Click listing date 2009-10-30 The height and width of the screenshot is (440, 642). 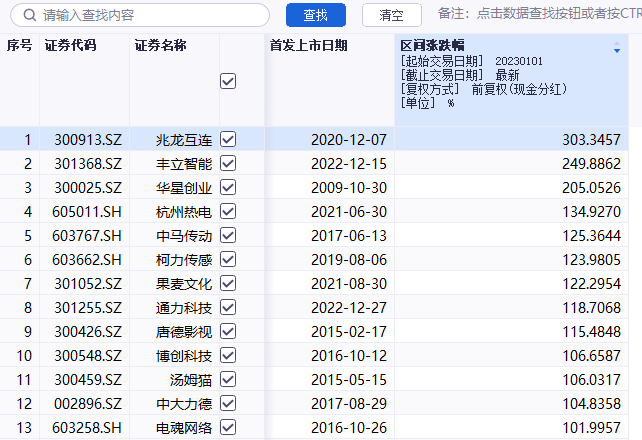coord(349,188)
